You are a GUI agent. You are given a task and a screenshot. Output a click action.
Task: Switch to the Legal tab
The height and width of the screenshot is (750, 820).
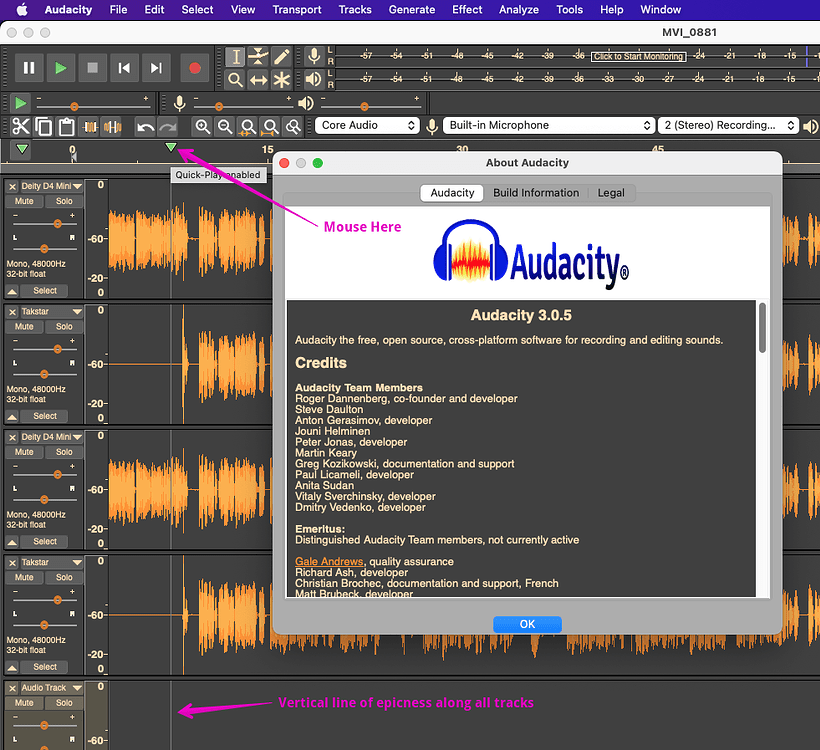[x=611, y=193]
